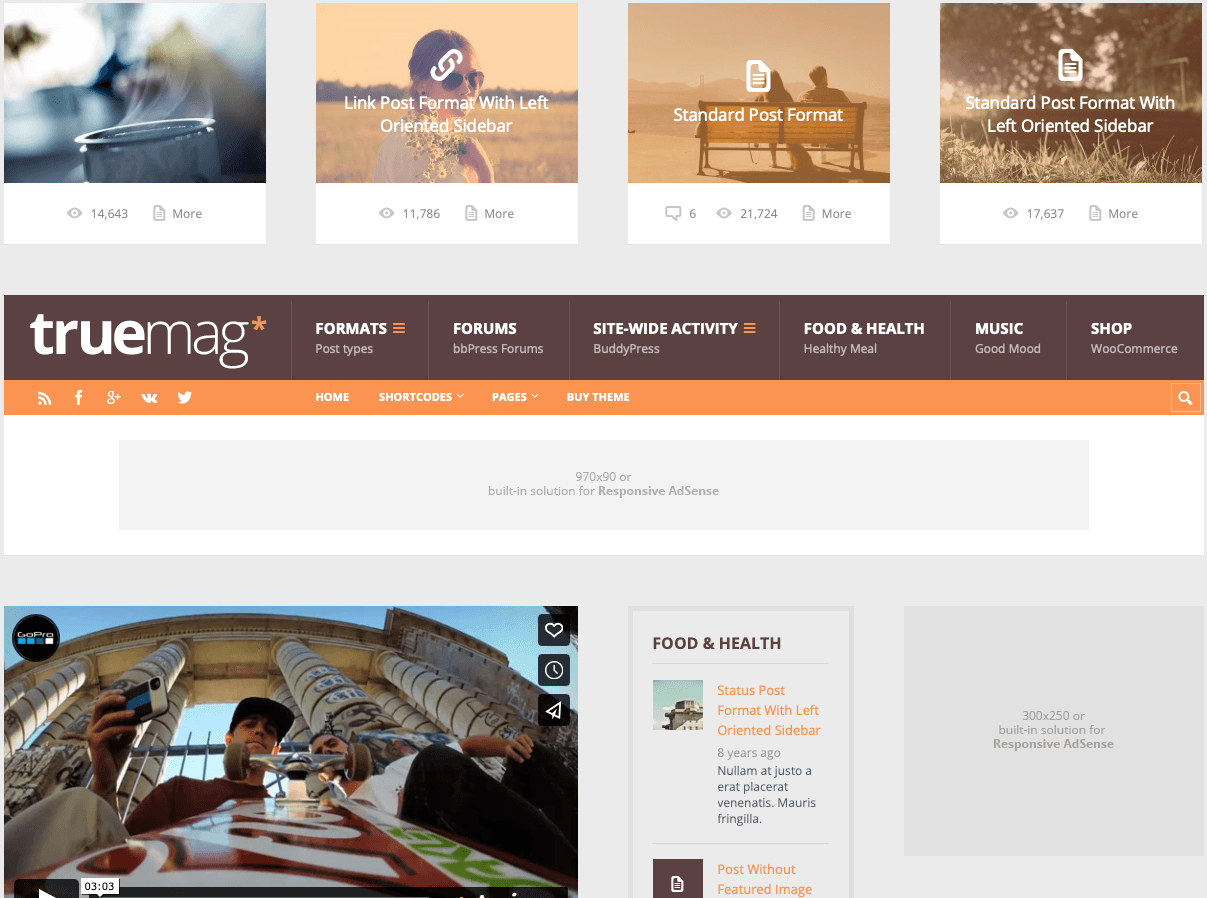1207x898 pixels.
Task: Open the BUY THEME link
Action: point(598,397)
